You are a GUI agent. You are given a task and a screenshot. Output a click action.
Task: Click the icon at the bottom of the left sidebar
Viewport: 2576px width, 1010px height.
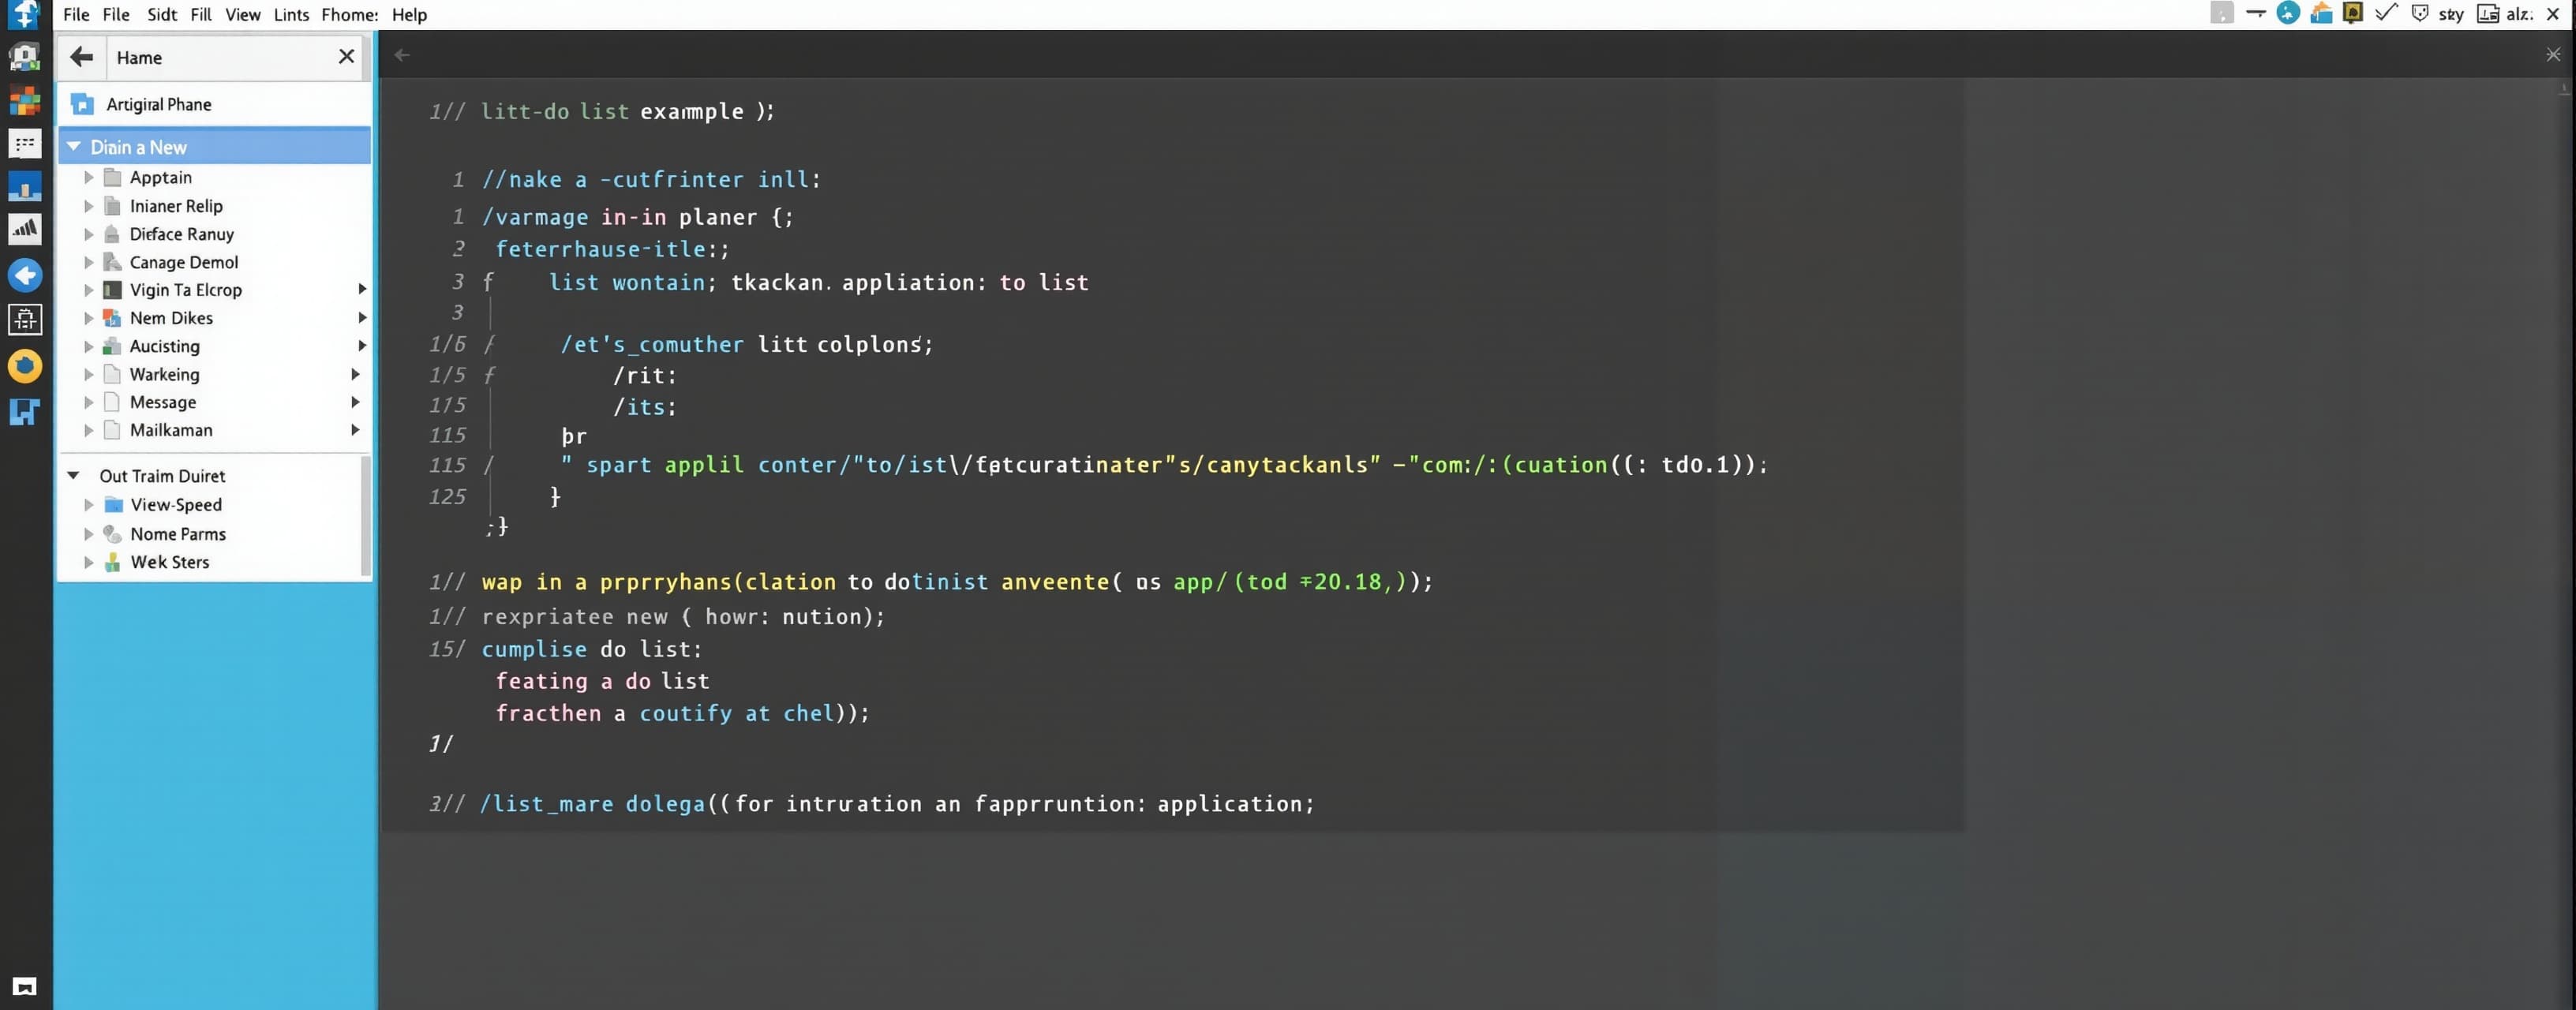(24, 986)
